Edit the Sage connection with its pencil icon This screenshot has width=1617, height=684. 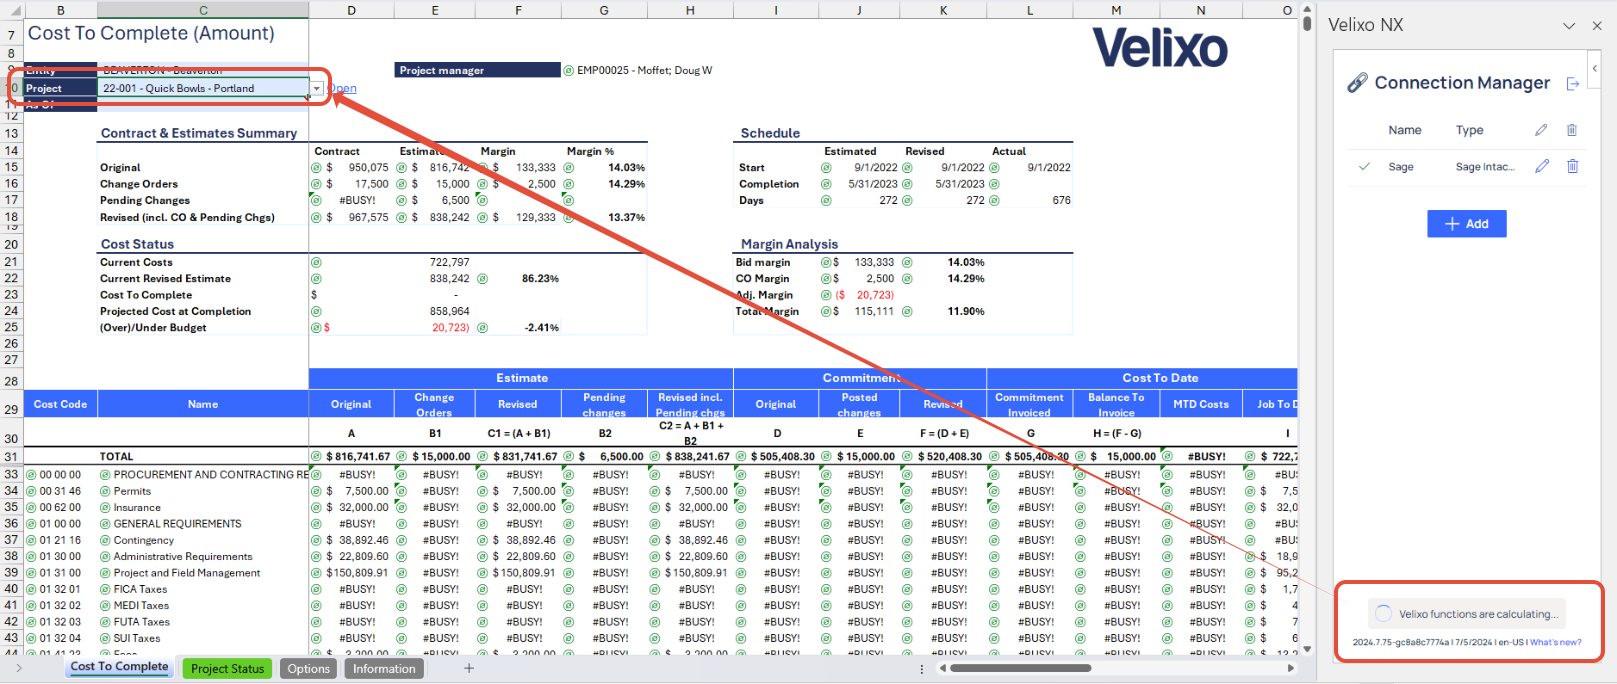click(x=1542, y=166)
